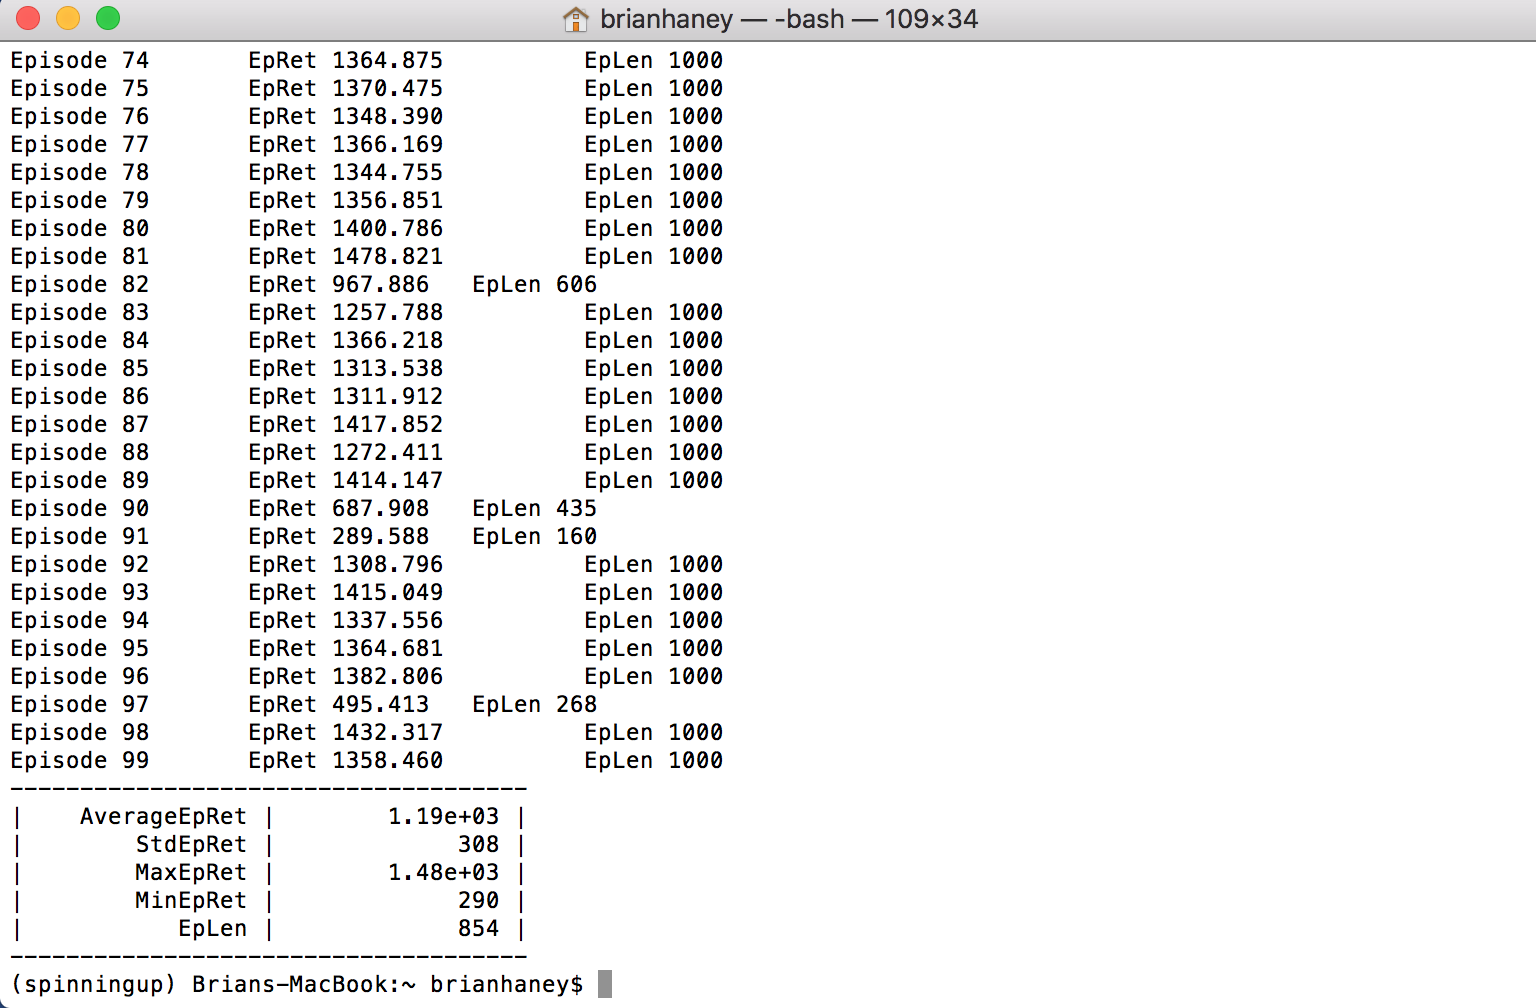1536x1008 pixels.
Task: Select the value 'EpRet 1417.852'
Action: pyautogui.click(x=346, y=424)
